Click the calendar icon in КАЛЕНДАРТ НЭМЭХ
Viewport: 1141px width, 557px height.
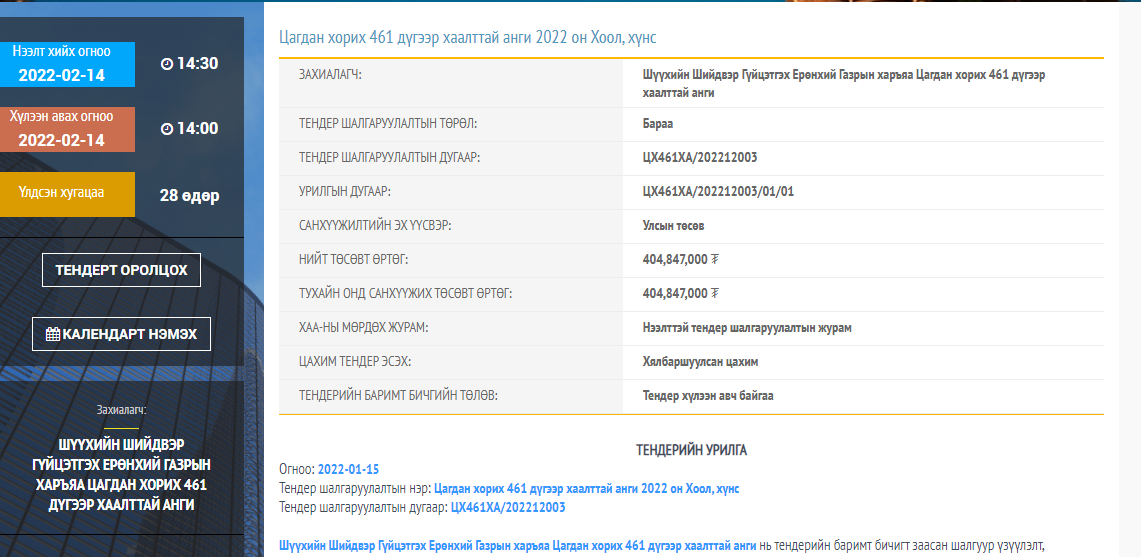point(53,334)
